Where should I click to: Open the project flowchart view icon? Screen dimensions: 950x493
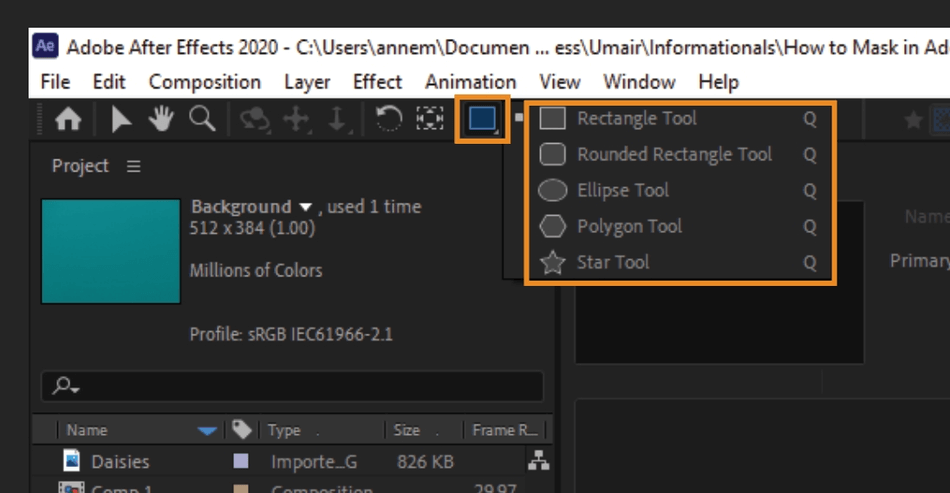click(x=538, y=461)
